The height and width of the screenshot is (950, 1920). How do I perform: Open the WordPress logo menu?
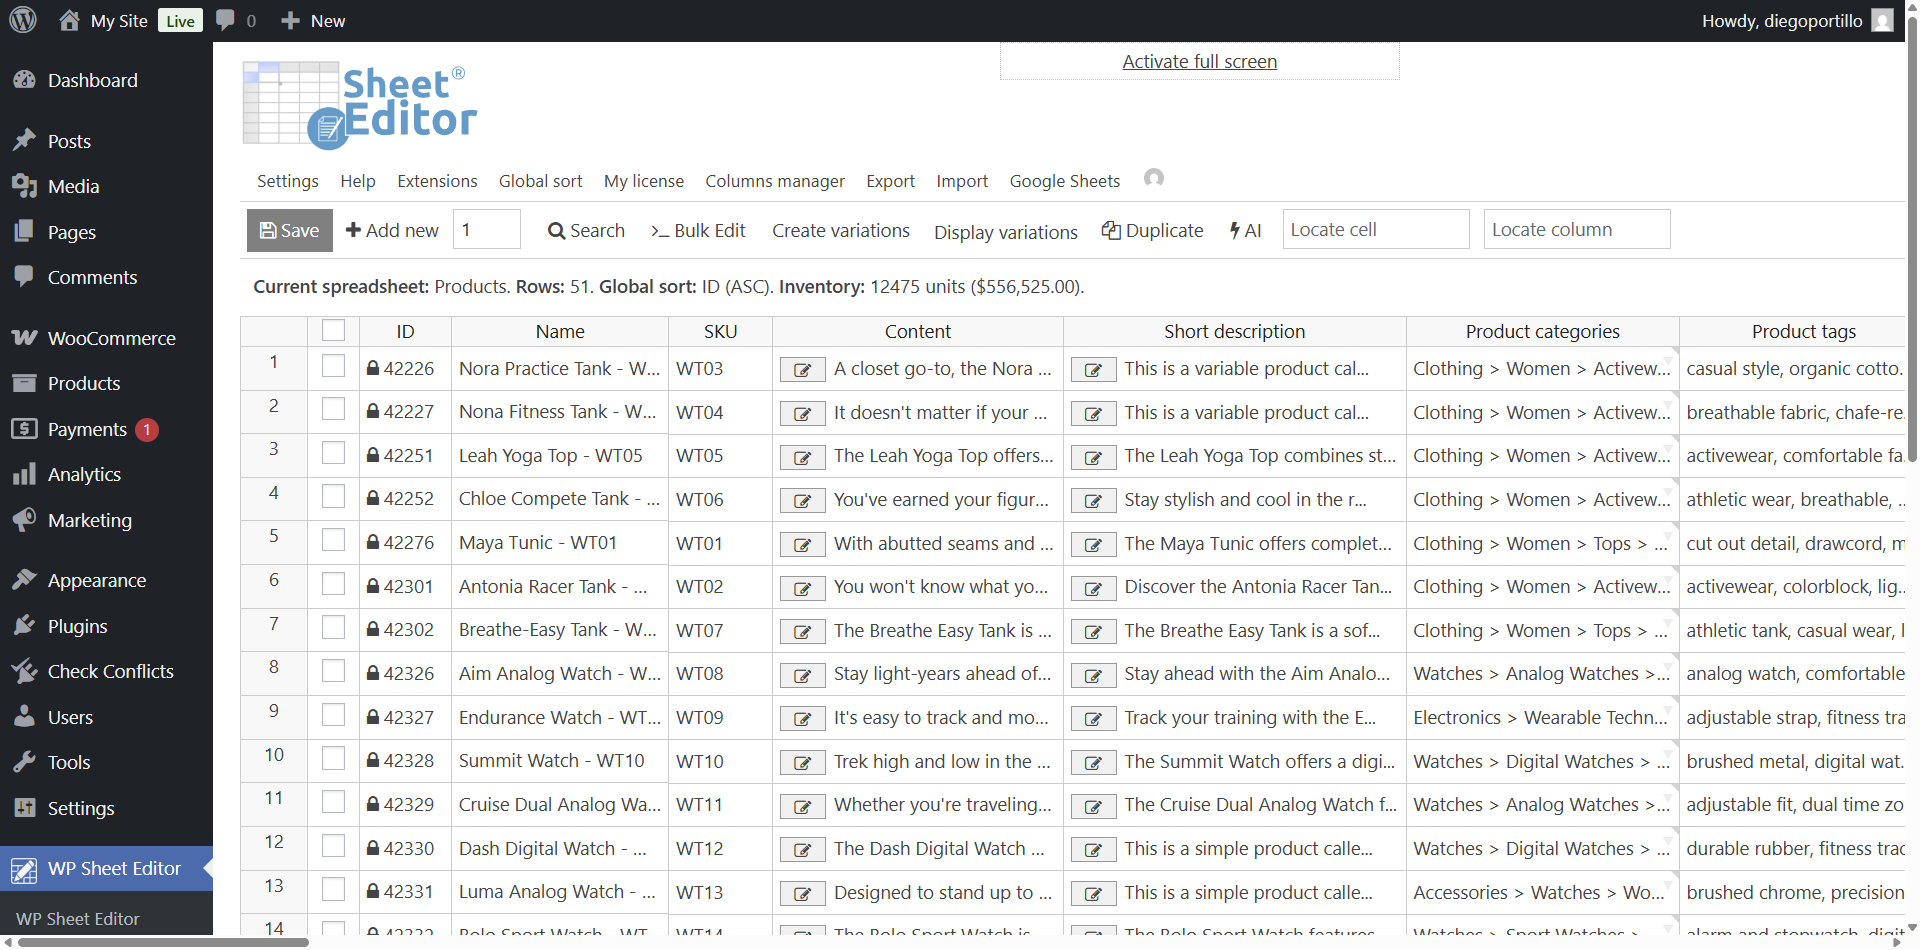click(x=21, y=20)
